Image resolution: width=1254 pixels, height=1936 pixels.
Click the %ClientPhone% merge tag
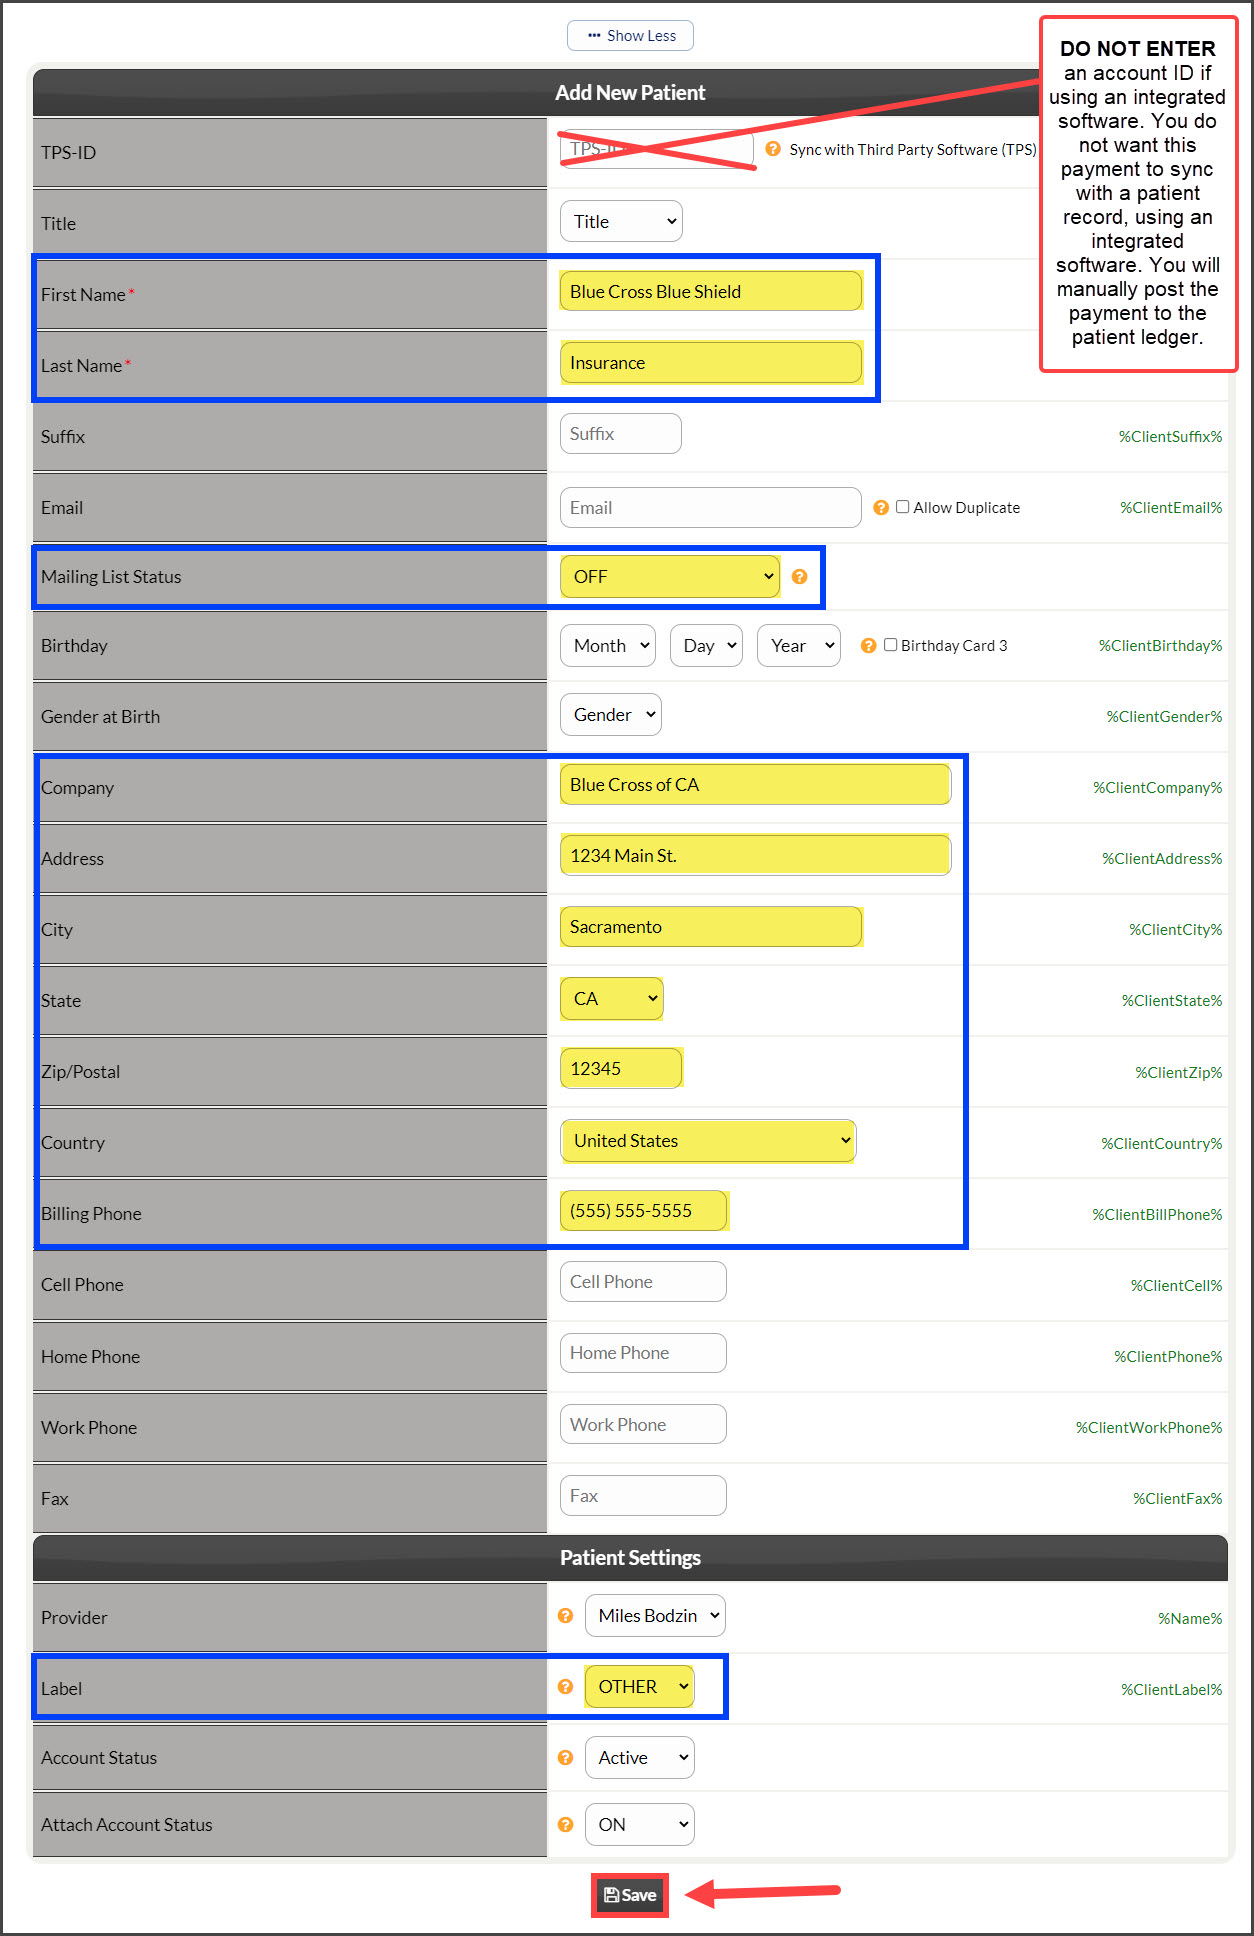pyautogui.click(x=1168, y=1357)
